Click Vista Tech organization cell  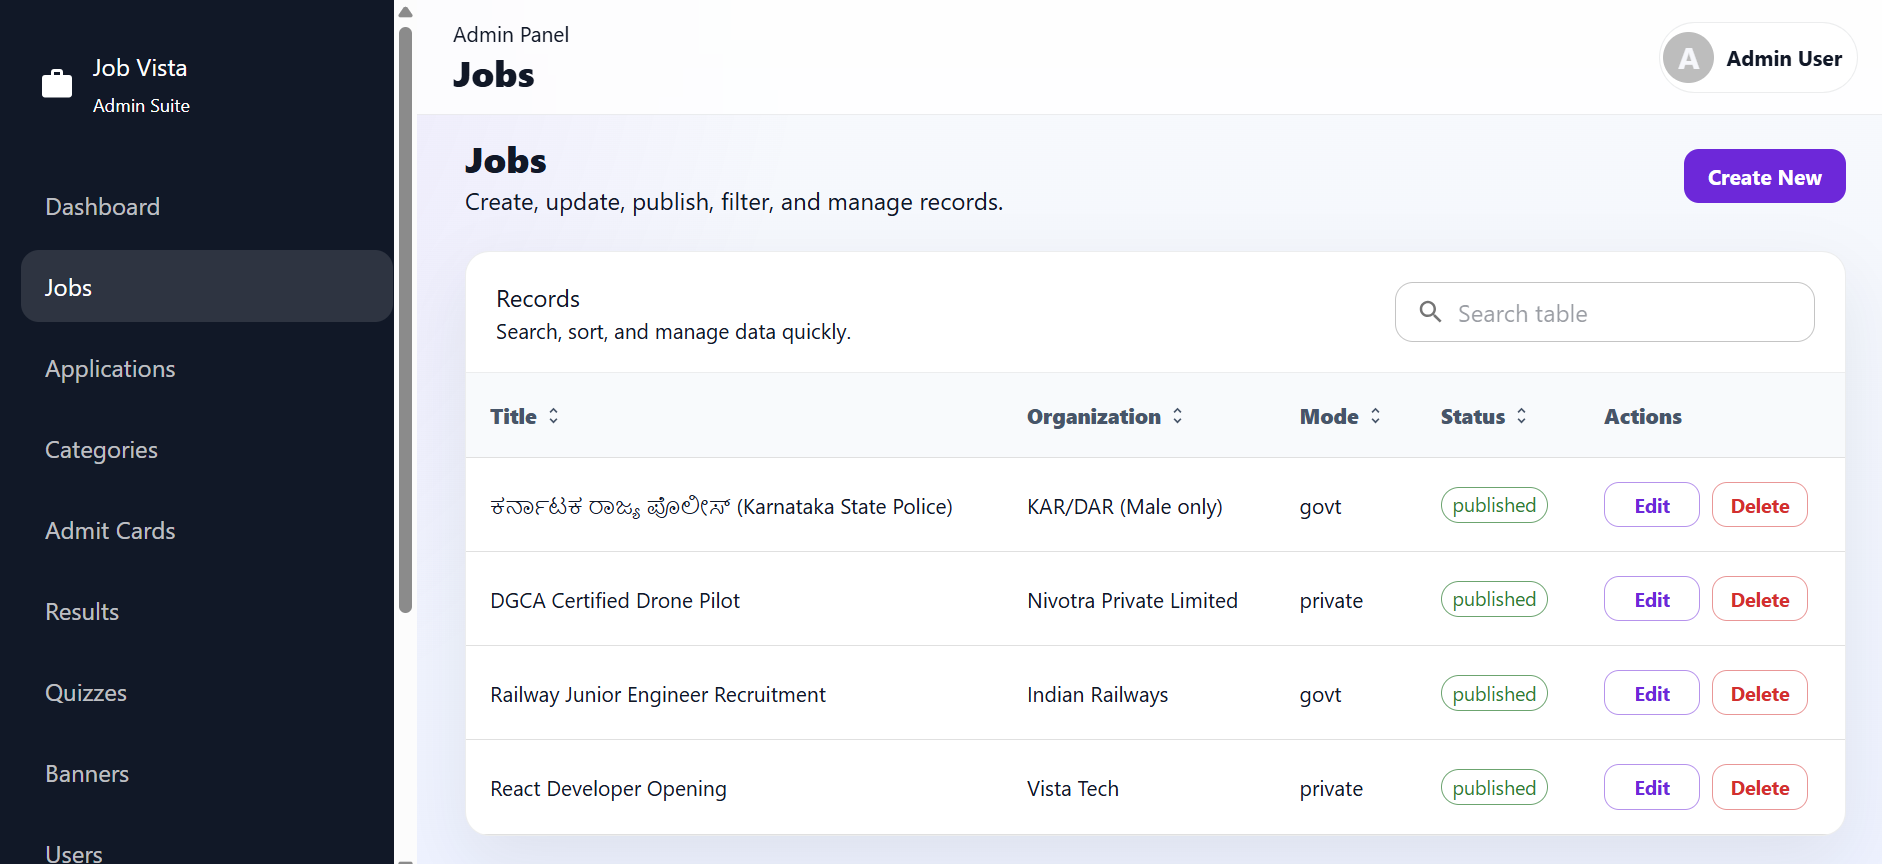click(1072, 788)
